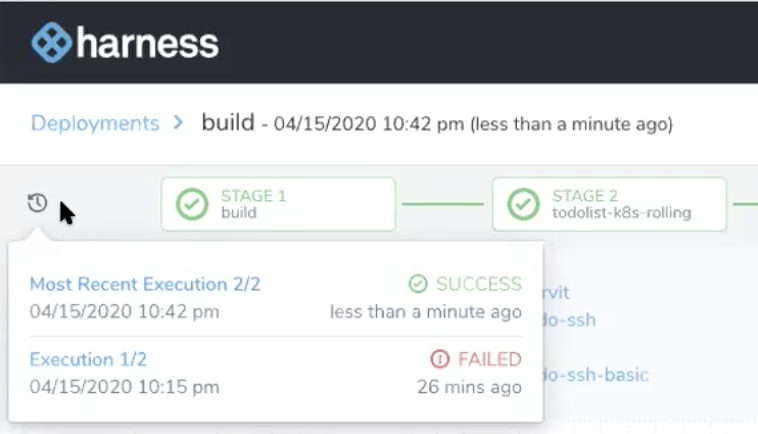Open Execution 1/2 link
The width and height of the screenshot is (758, 434).
[88, 360]
